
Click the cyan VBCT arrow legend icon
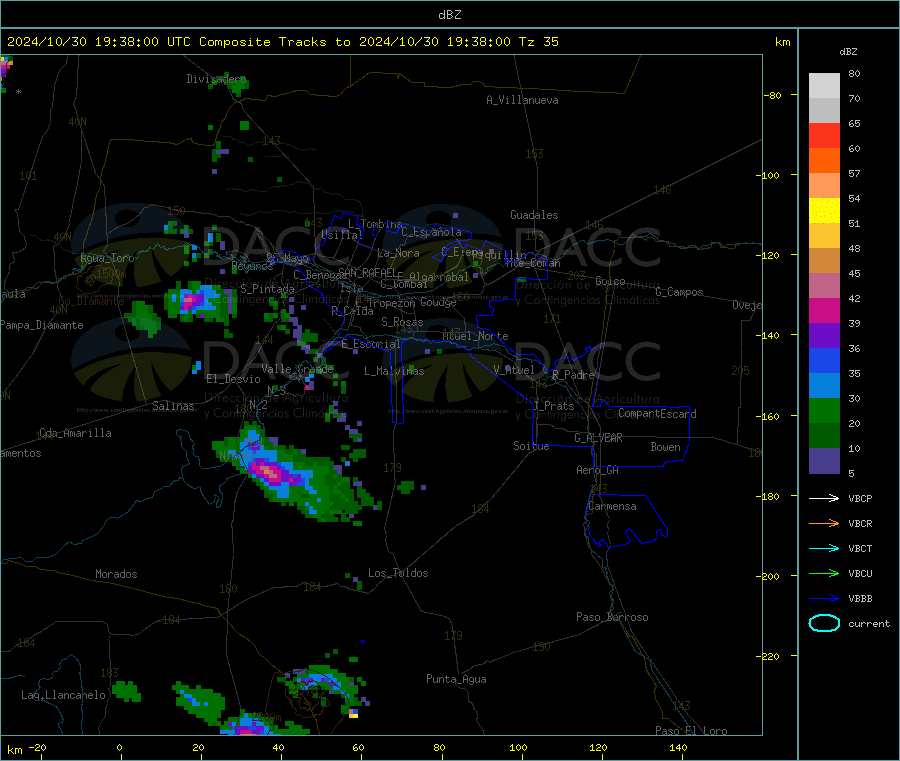click(x=824, y=549)
